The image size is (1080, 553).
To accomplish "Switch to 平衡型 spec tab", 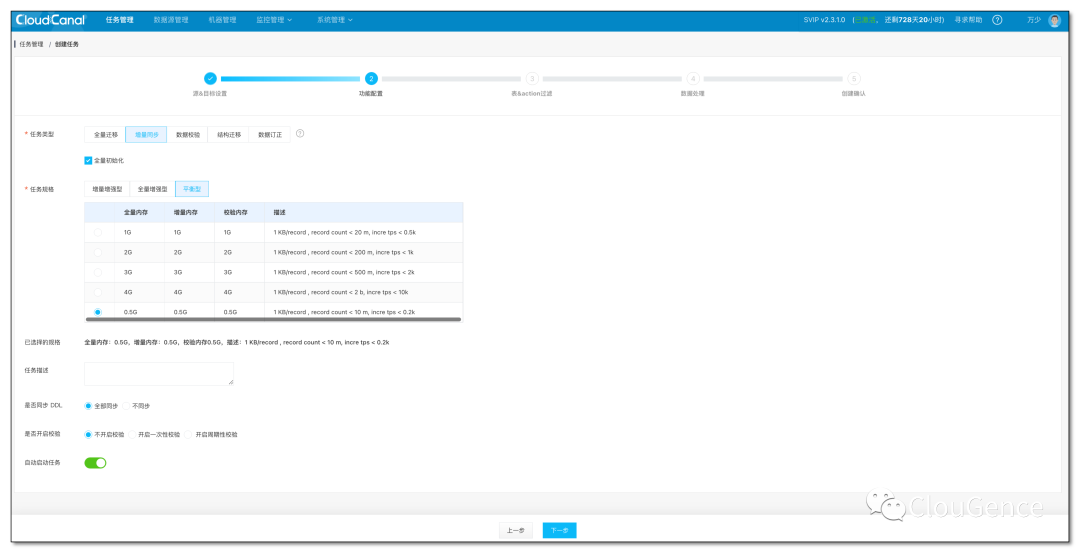I will [192, 189].
